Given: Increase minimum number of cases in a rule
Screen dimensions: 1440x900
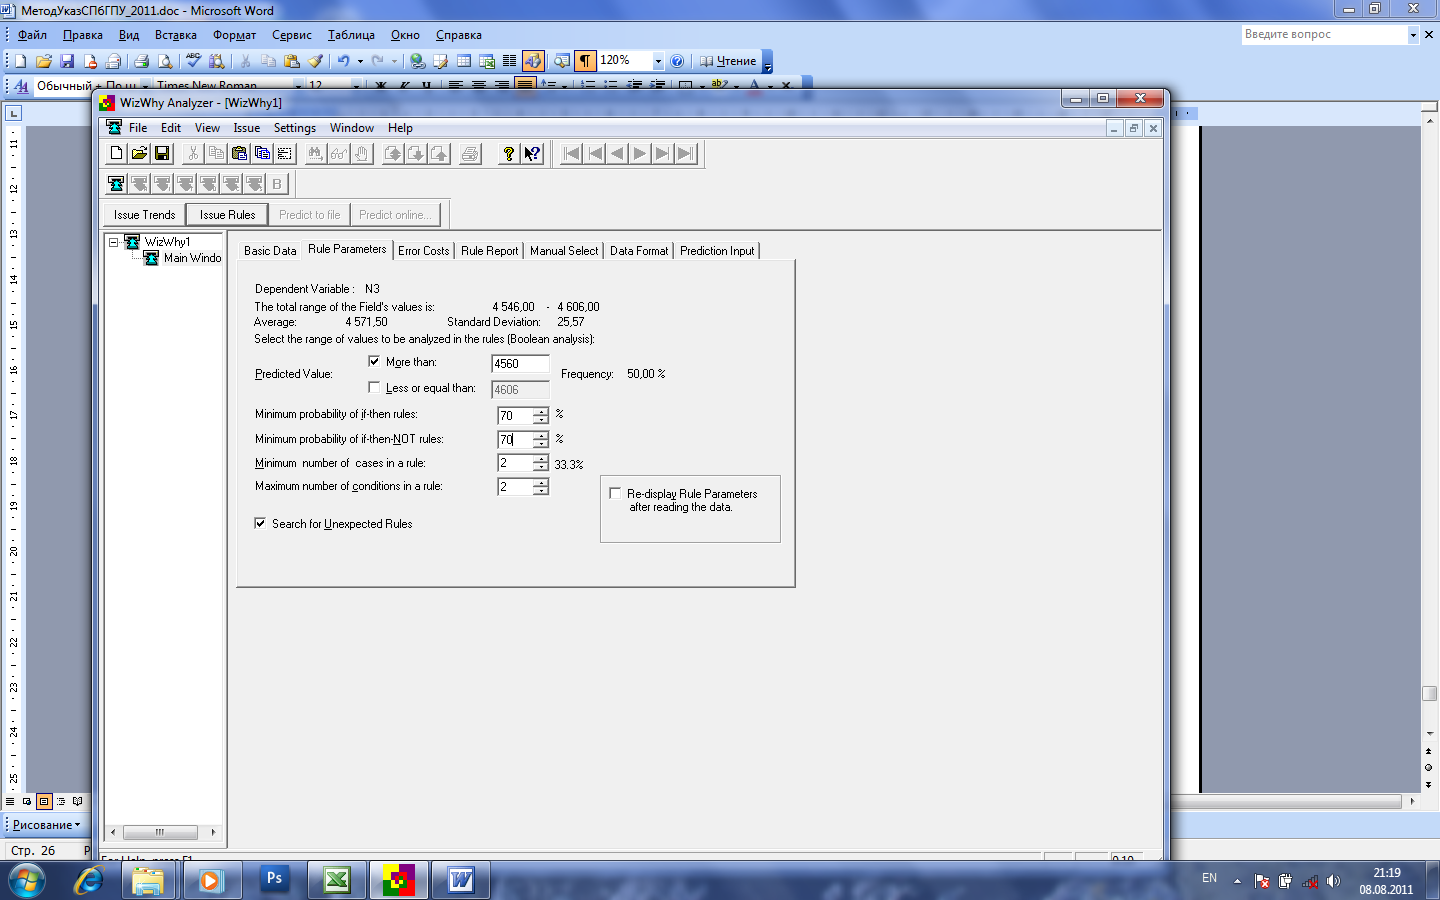Looking at the screenshot, I should (x=541, y=459).
